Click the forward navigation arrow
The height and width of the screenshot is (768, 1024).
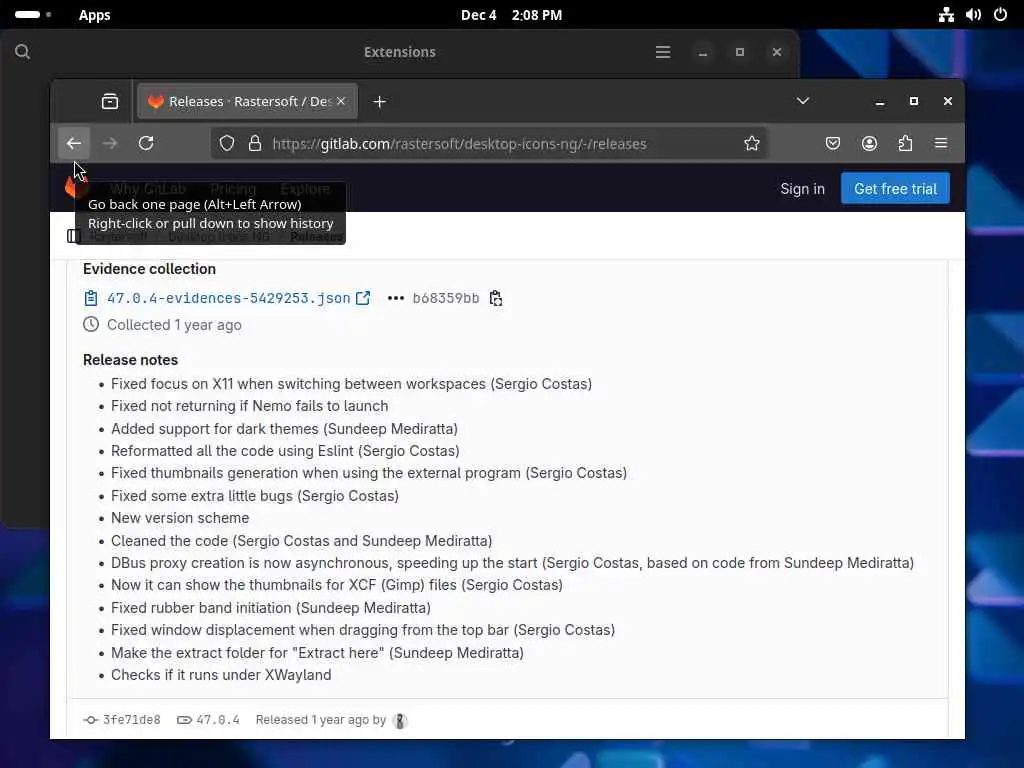pos(110,144)
